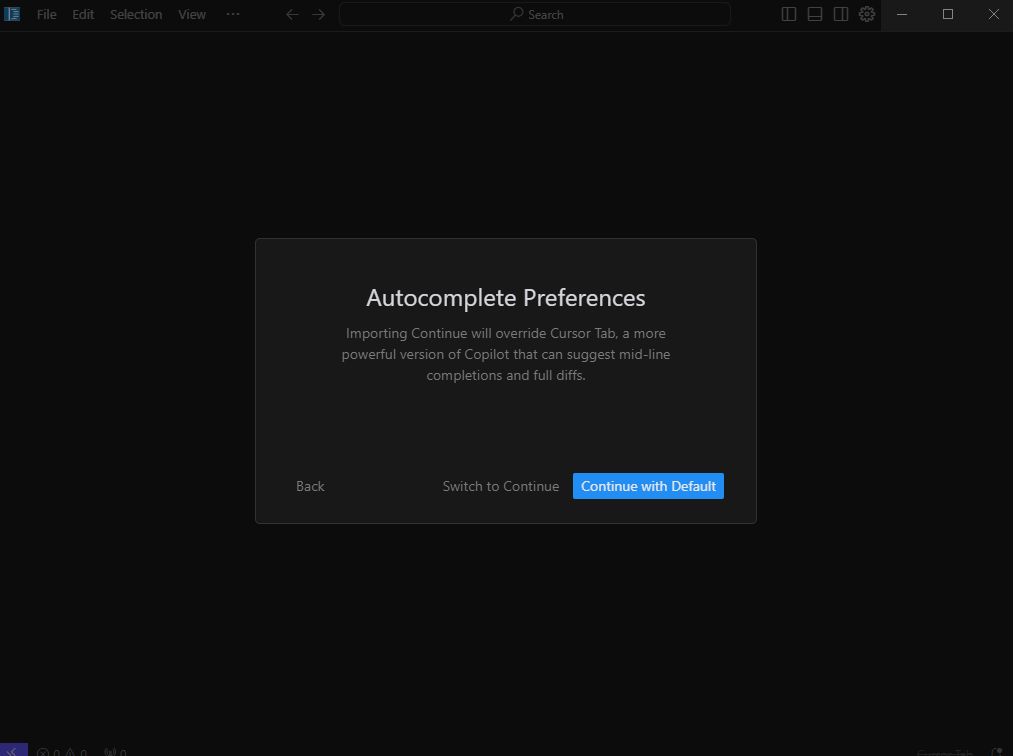
Task: Open the View menu
Action: point(192,14)
